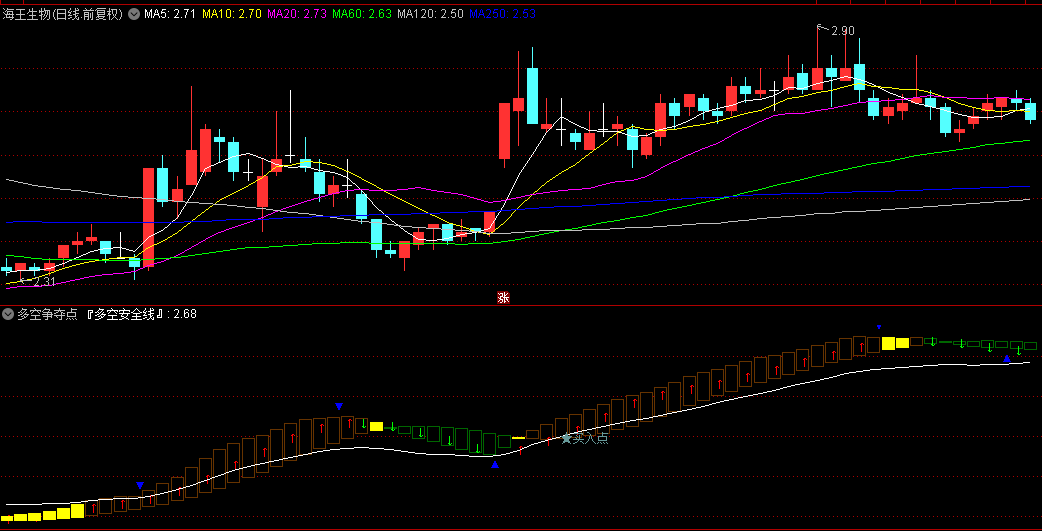Click the 『多空安全线』: 2.68 value
The image size is (1042, 531).
click(141, 314)
